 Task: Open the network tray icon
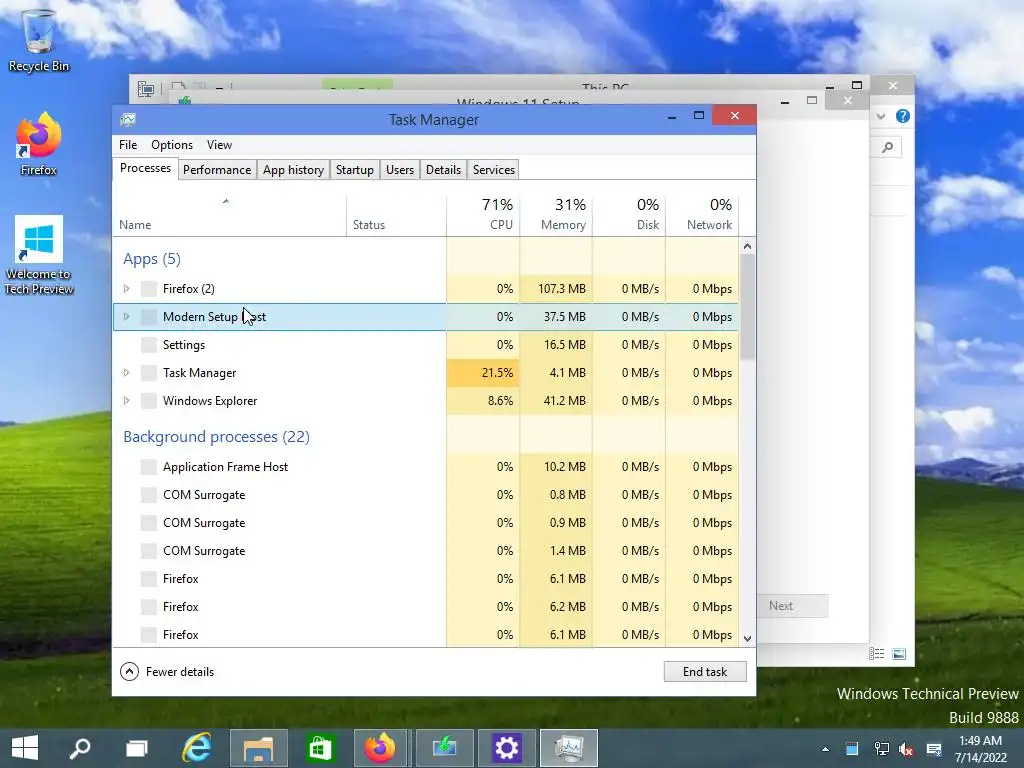(882, 749)
